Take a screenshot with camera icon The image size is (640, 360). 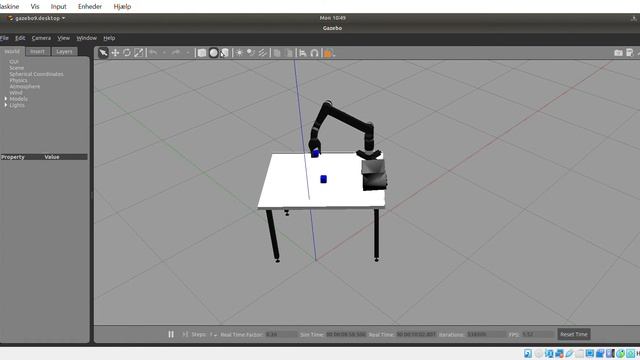(618, 53)
